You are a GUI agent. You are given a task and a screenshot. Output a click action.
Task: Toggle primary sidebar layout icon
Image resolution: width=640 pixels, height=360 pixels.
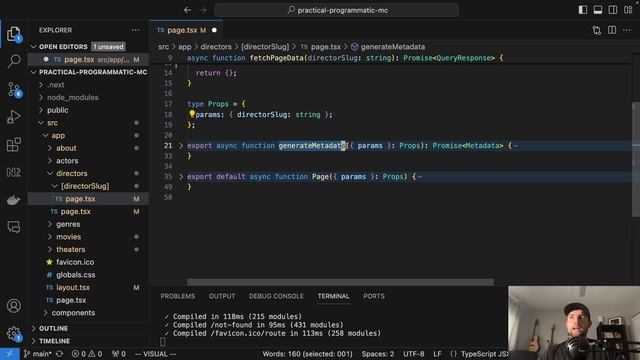(583, 10)
